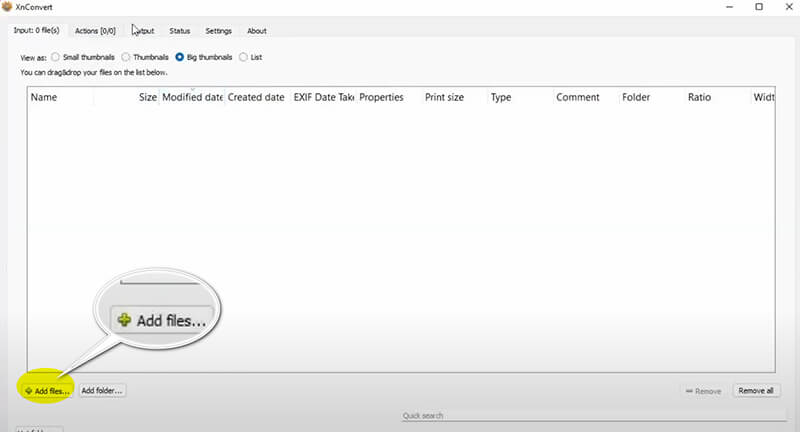Click the Add files... button
Screen dimensions: 800x432
(47, 391)
